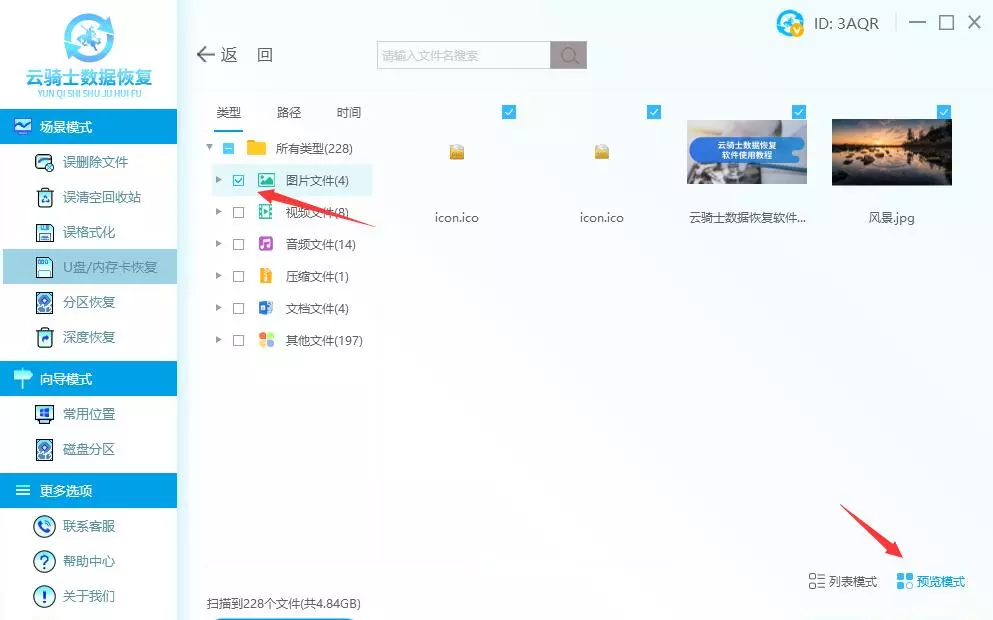This screenshot has width=993, height=620.
Task: Click the 扫描到228个文件 status text
Action: [284, 604]
